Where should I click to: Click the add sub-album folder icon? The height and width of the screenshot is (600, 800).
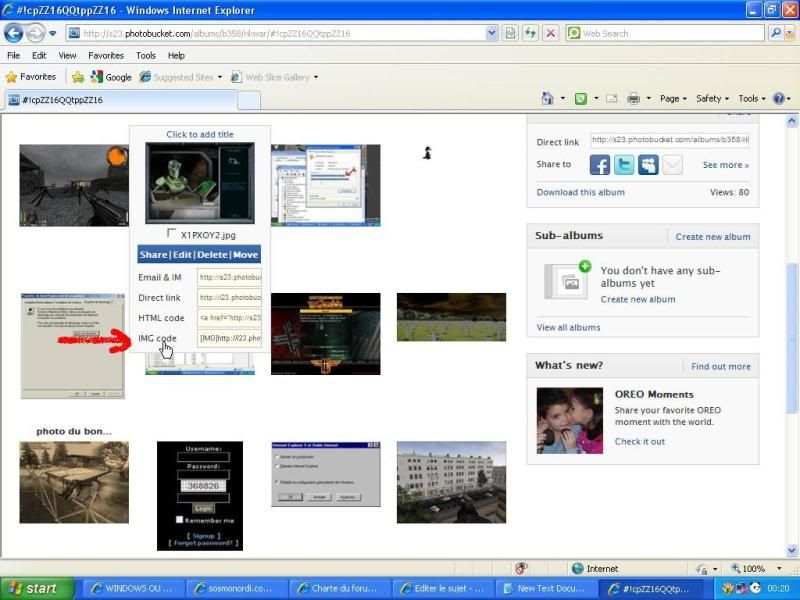pos(567,281)
